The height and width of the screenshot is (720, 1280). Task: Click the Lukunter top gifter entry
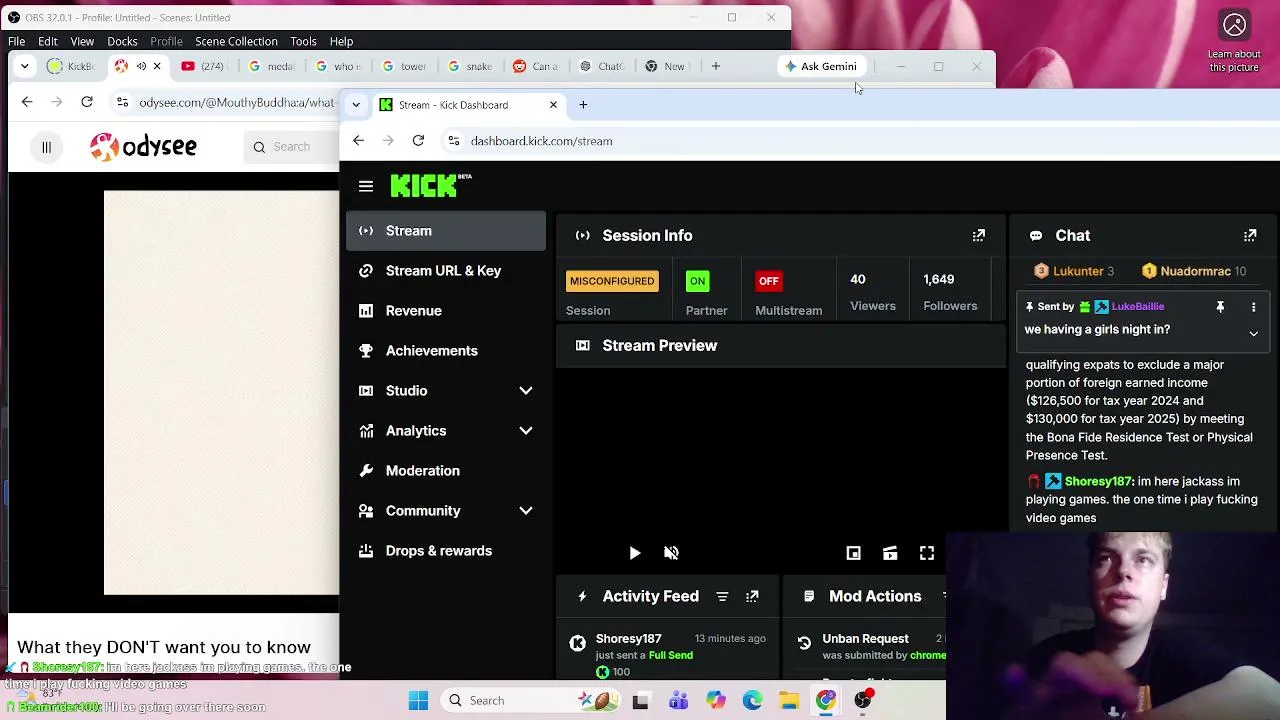click(1074, 271)
